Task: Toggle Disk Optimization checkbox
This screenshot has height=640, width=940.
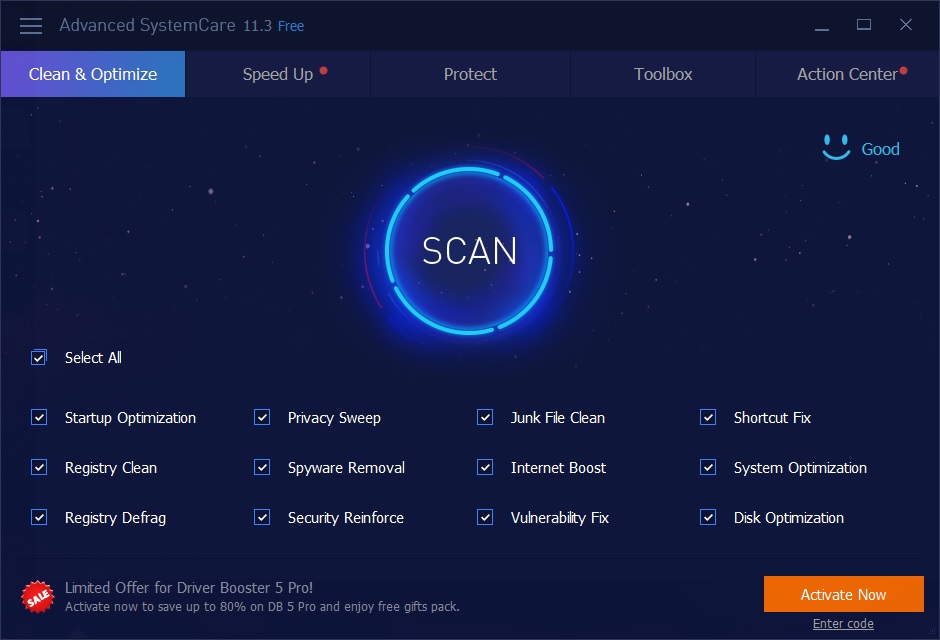Action: click(708, 517)
